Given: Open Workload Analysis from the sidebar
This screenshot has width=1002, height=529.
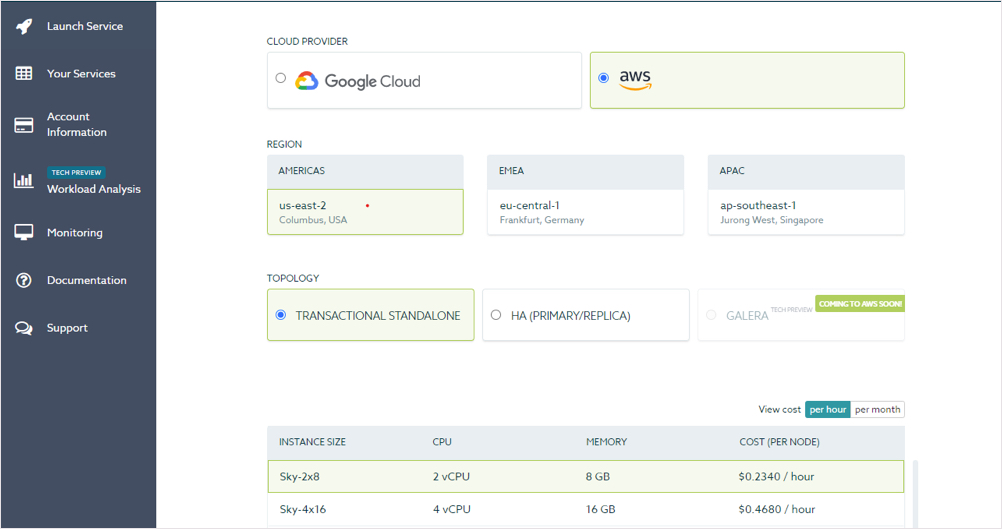Looking at the screenshot, I should 93,189.
